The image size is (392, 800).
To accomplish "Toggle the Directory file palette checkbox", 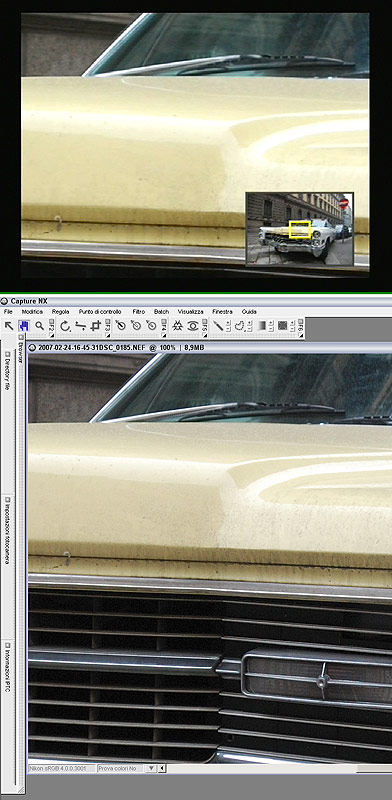I will (x=8, y=353).
